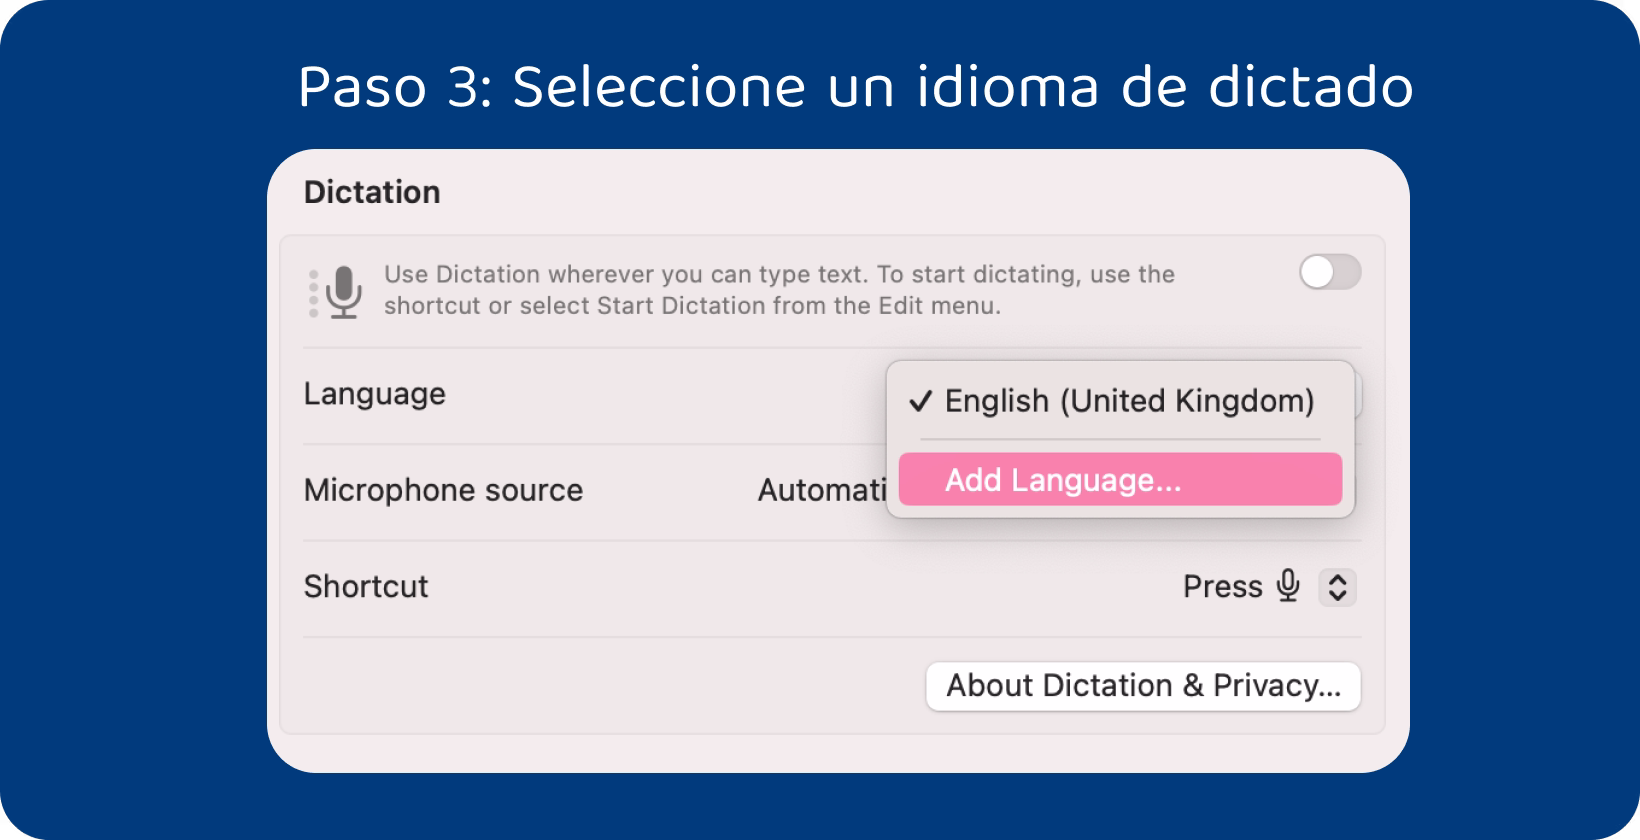Enable the Dictation toggle switch
The image size is (1640, 840).
tap(1330, 273)
